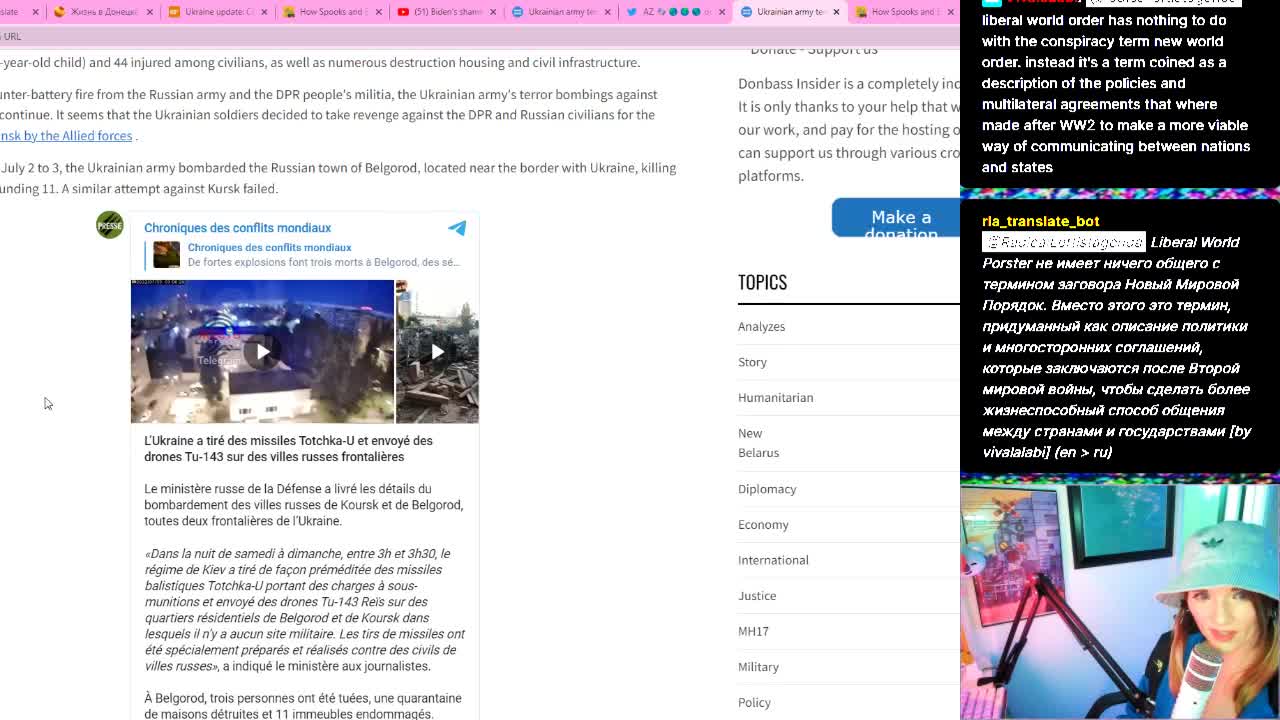The width and height of the screenshot is (1280, 720).
Task: Click the rla_translate_bot username in chat
Action: pyautogui.click(x=1040, y=221)
